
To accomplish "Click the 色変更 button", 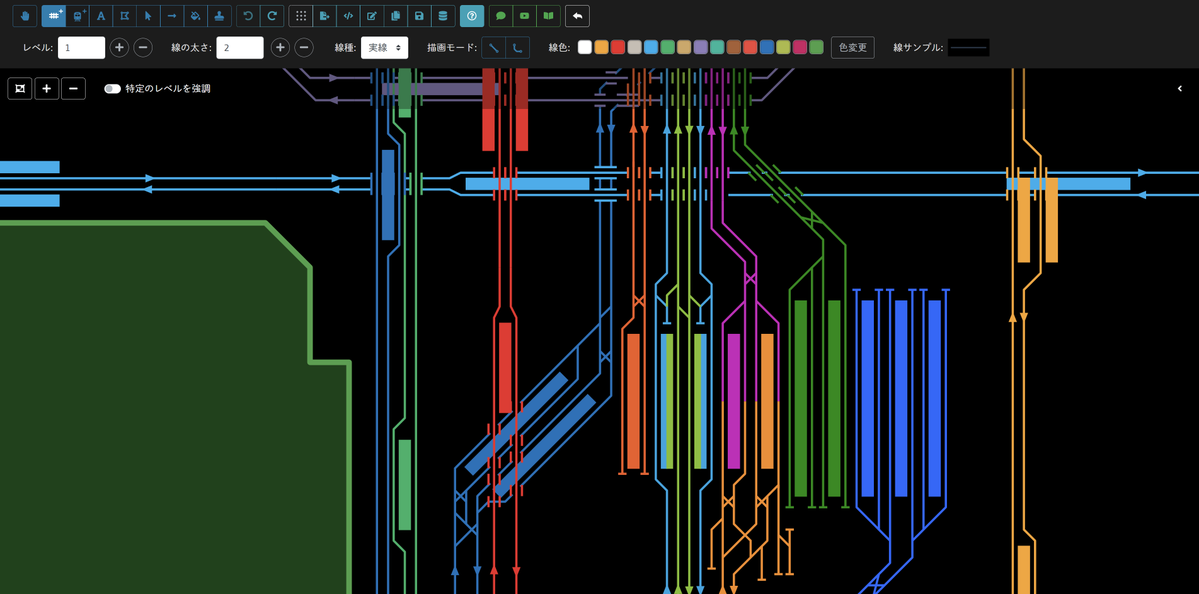I will (x=853, y=47).
